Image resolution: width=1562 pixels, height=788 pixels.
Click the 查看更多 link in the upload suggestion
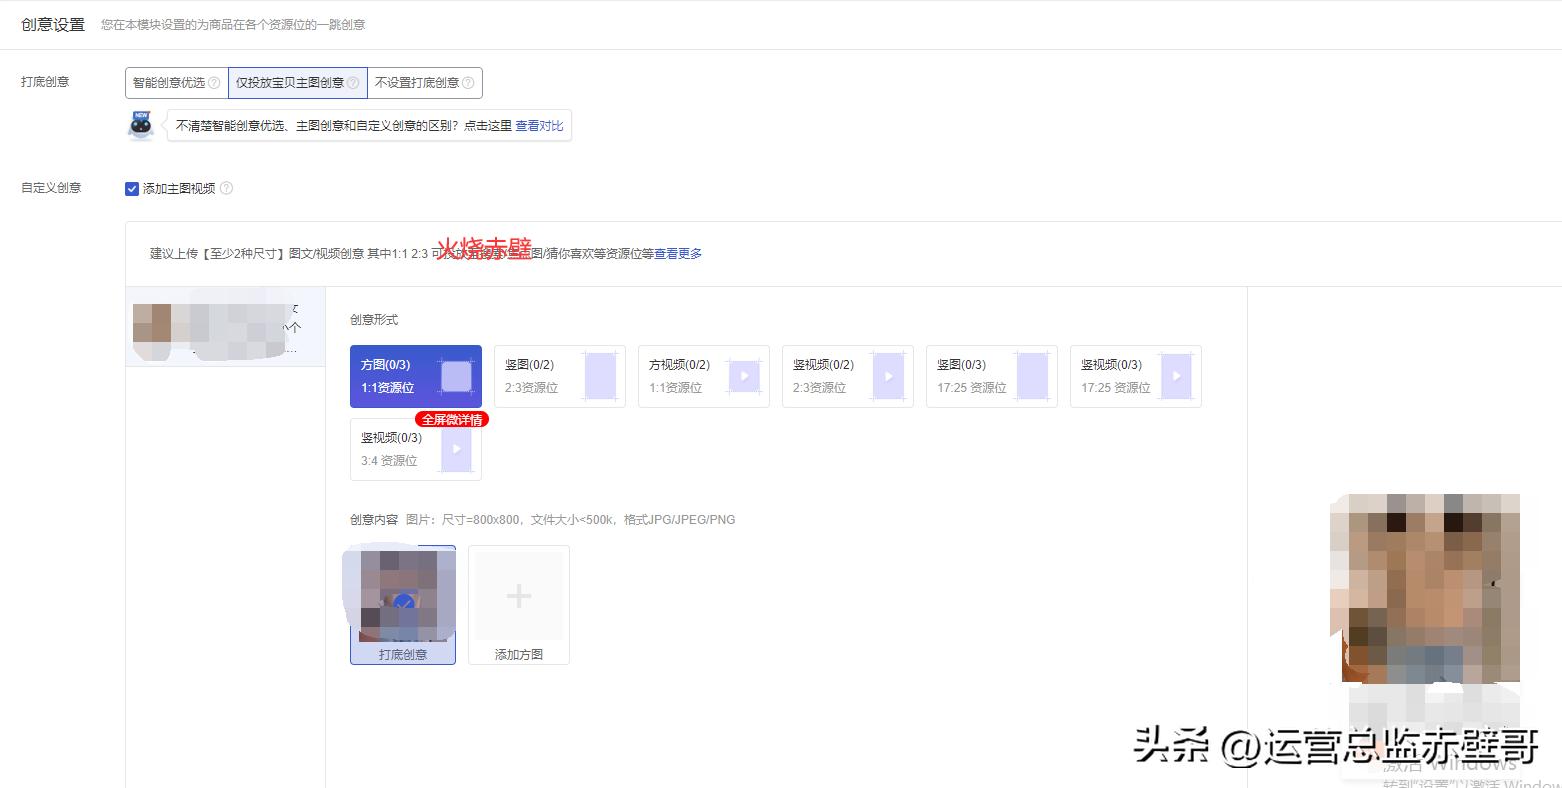click(x=676, y=253)
